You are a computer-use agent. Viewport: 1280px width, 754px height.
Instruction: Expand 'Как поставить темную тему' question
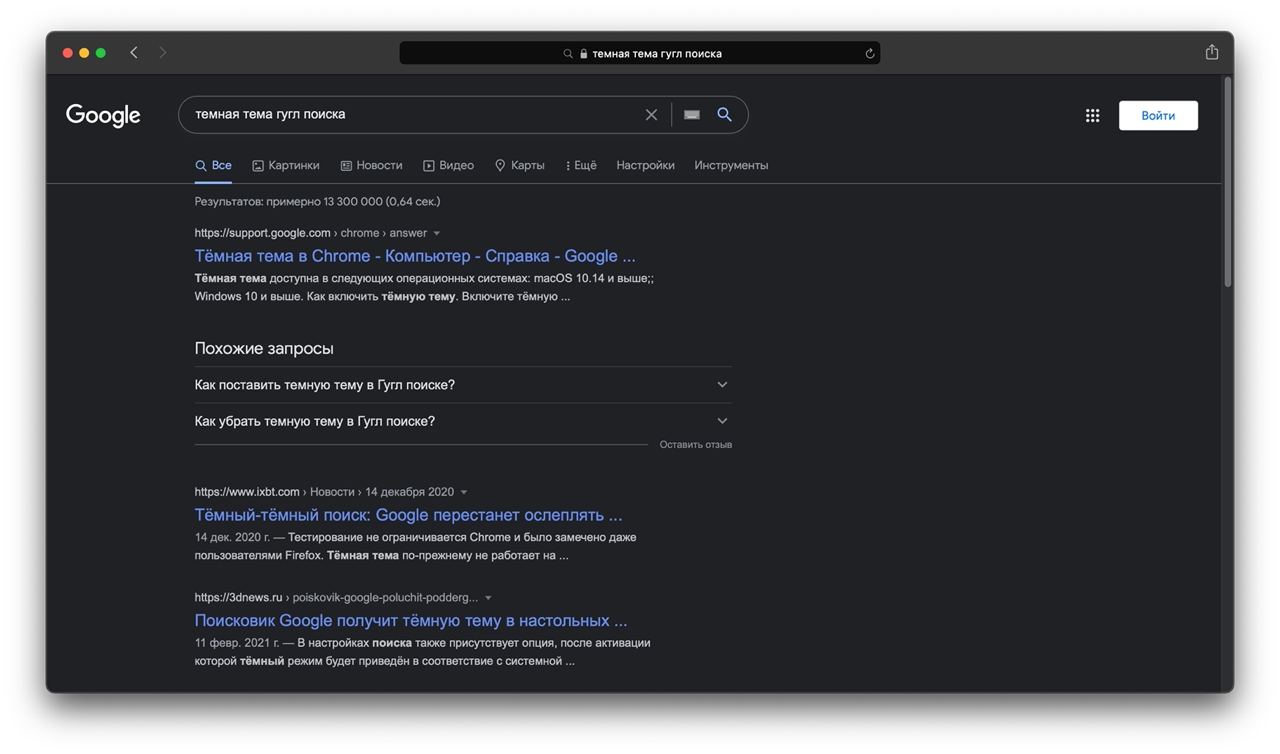[463, 385]
